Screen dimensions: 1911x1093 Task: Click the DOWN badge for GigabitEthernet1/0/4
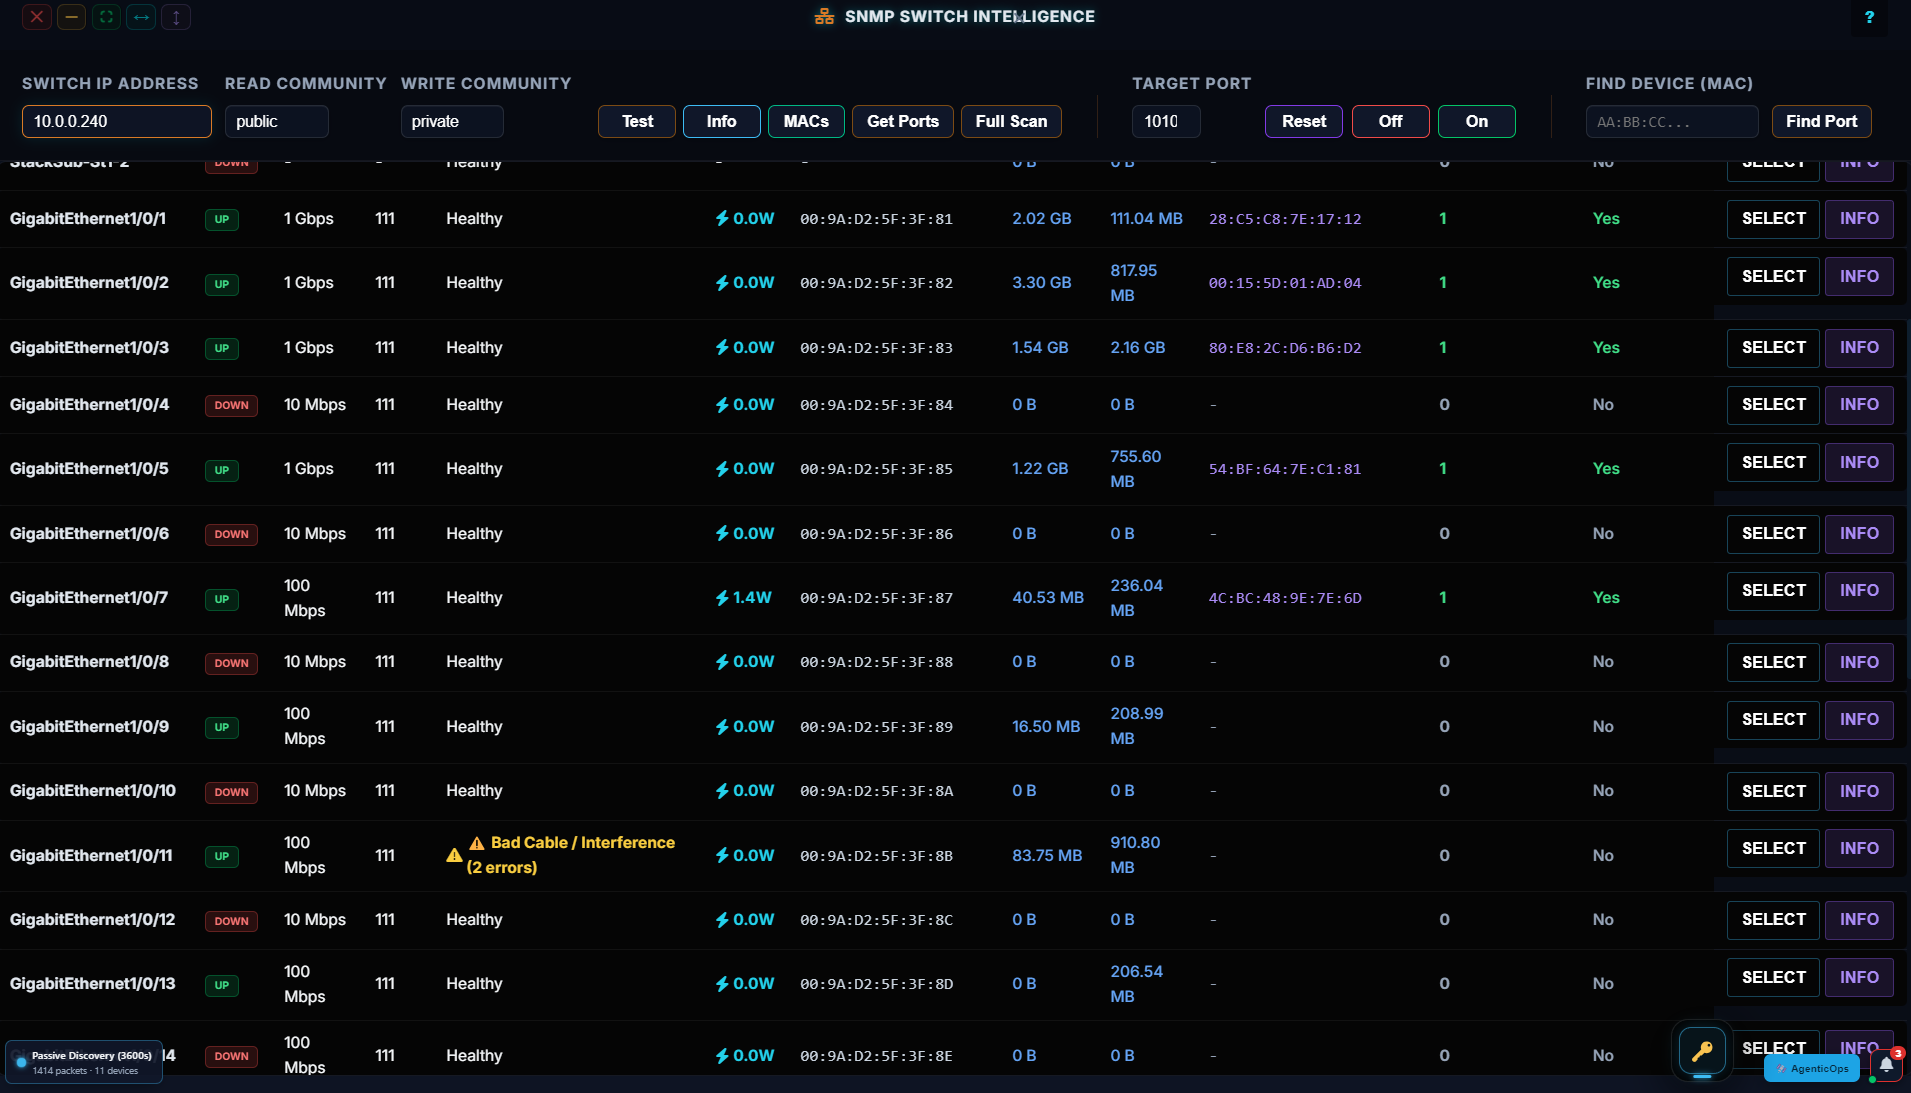click(231, 406)
